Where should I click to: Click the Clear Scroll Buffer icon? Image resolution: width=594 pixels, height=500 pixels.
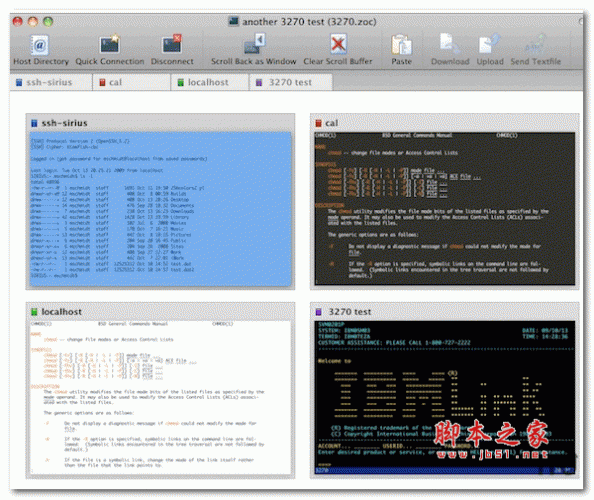click(338, 45)
